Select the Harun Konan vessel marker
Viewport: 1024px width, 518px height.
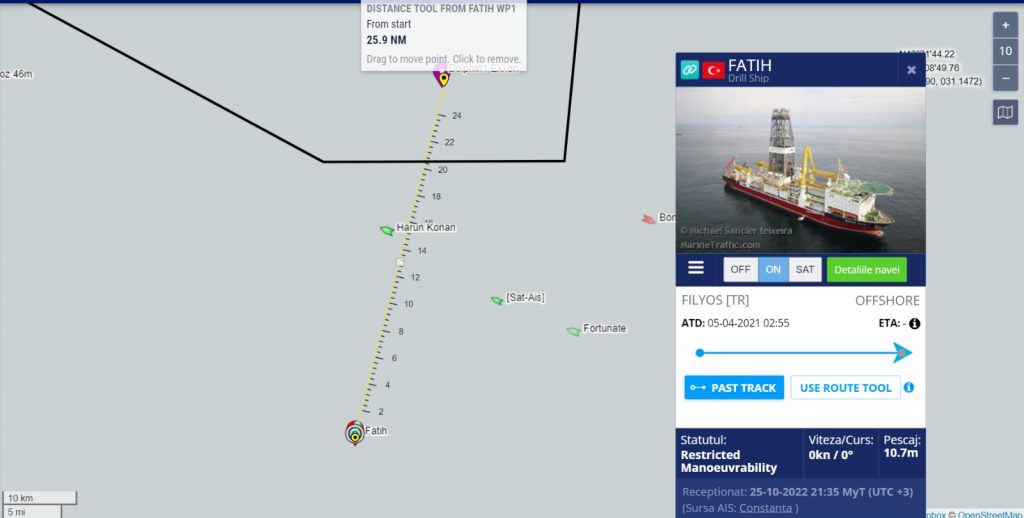point(387,230)
